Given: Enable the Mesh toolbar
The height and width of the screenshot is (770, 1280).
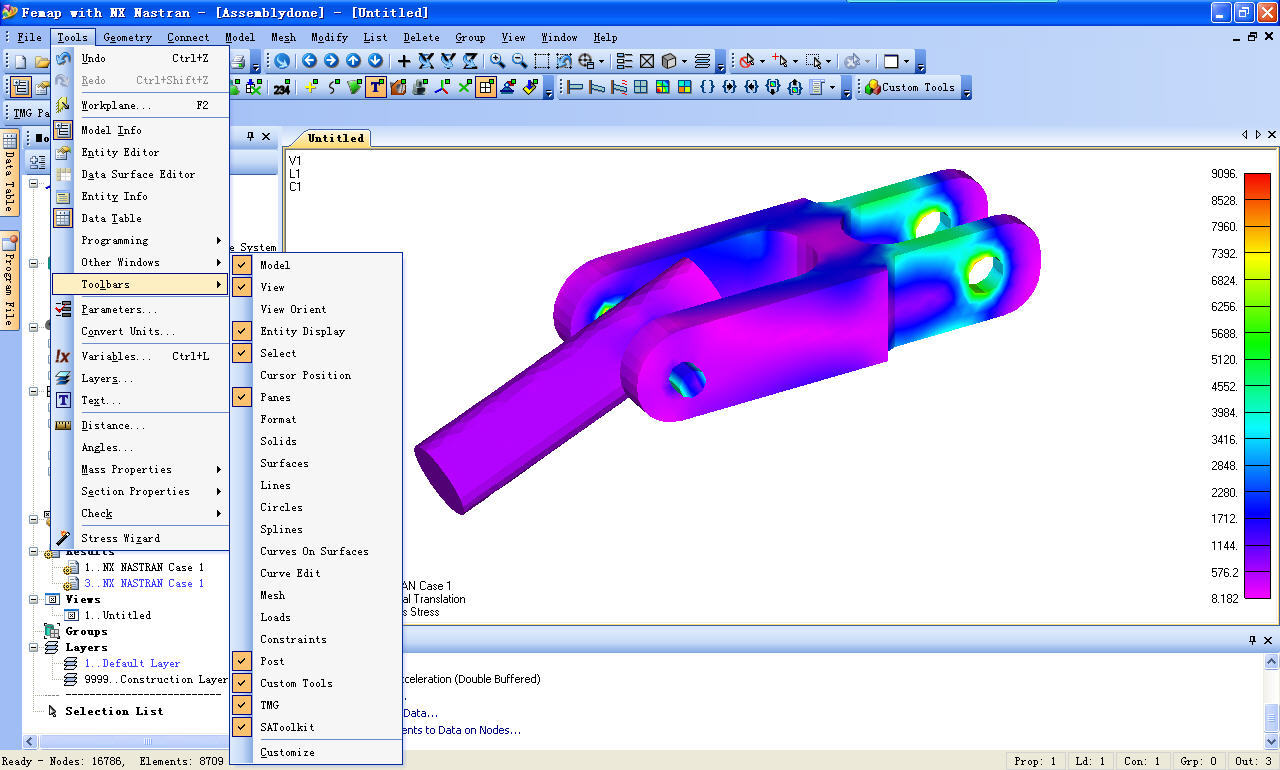Looking at the screenshot, I should click(316, 595).
